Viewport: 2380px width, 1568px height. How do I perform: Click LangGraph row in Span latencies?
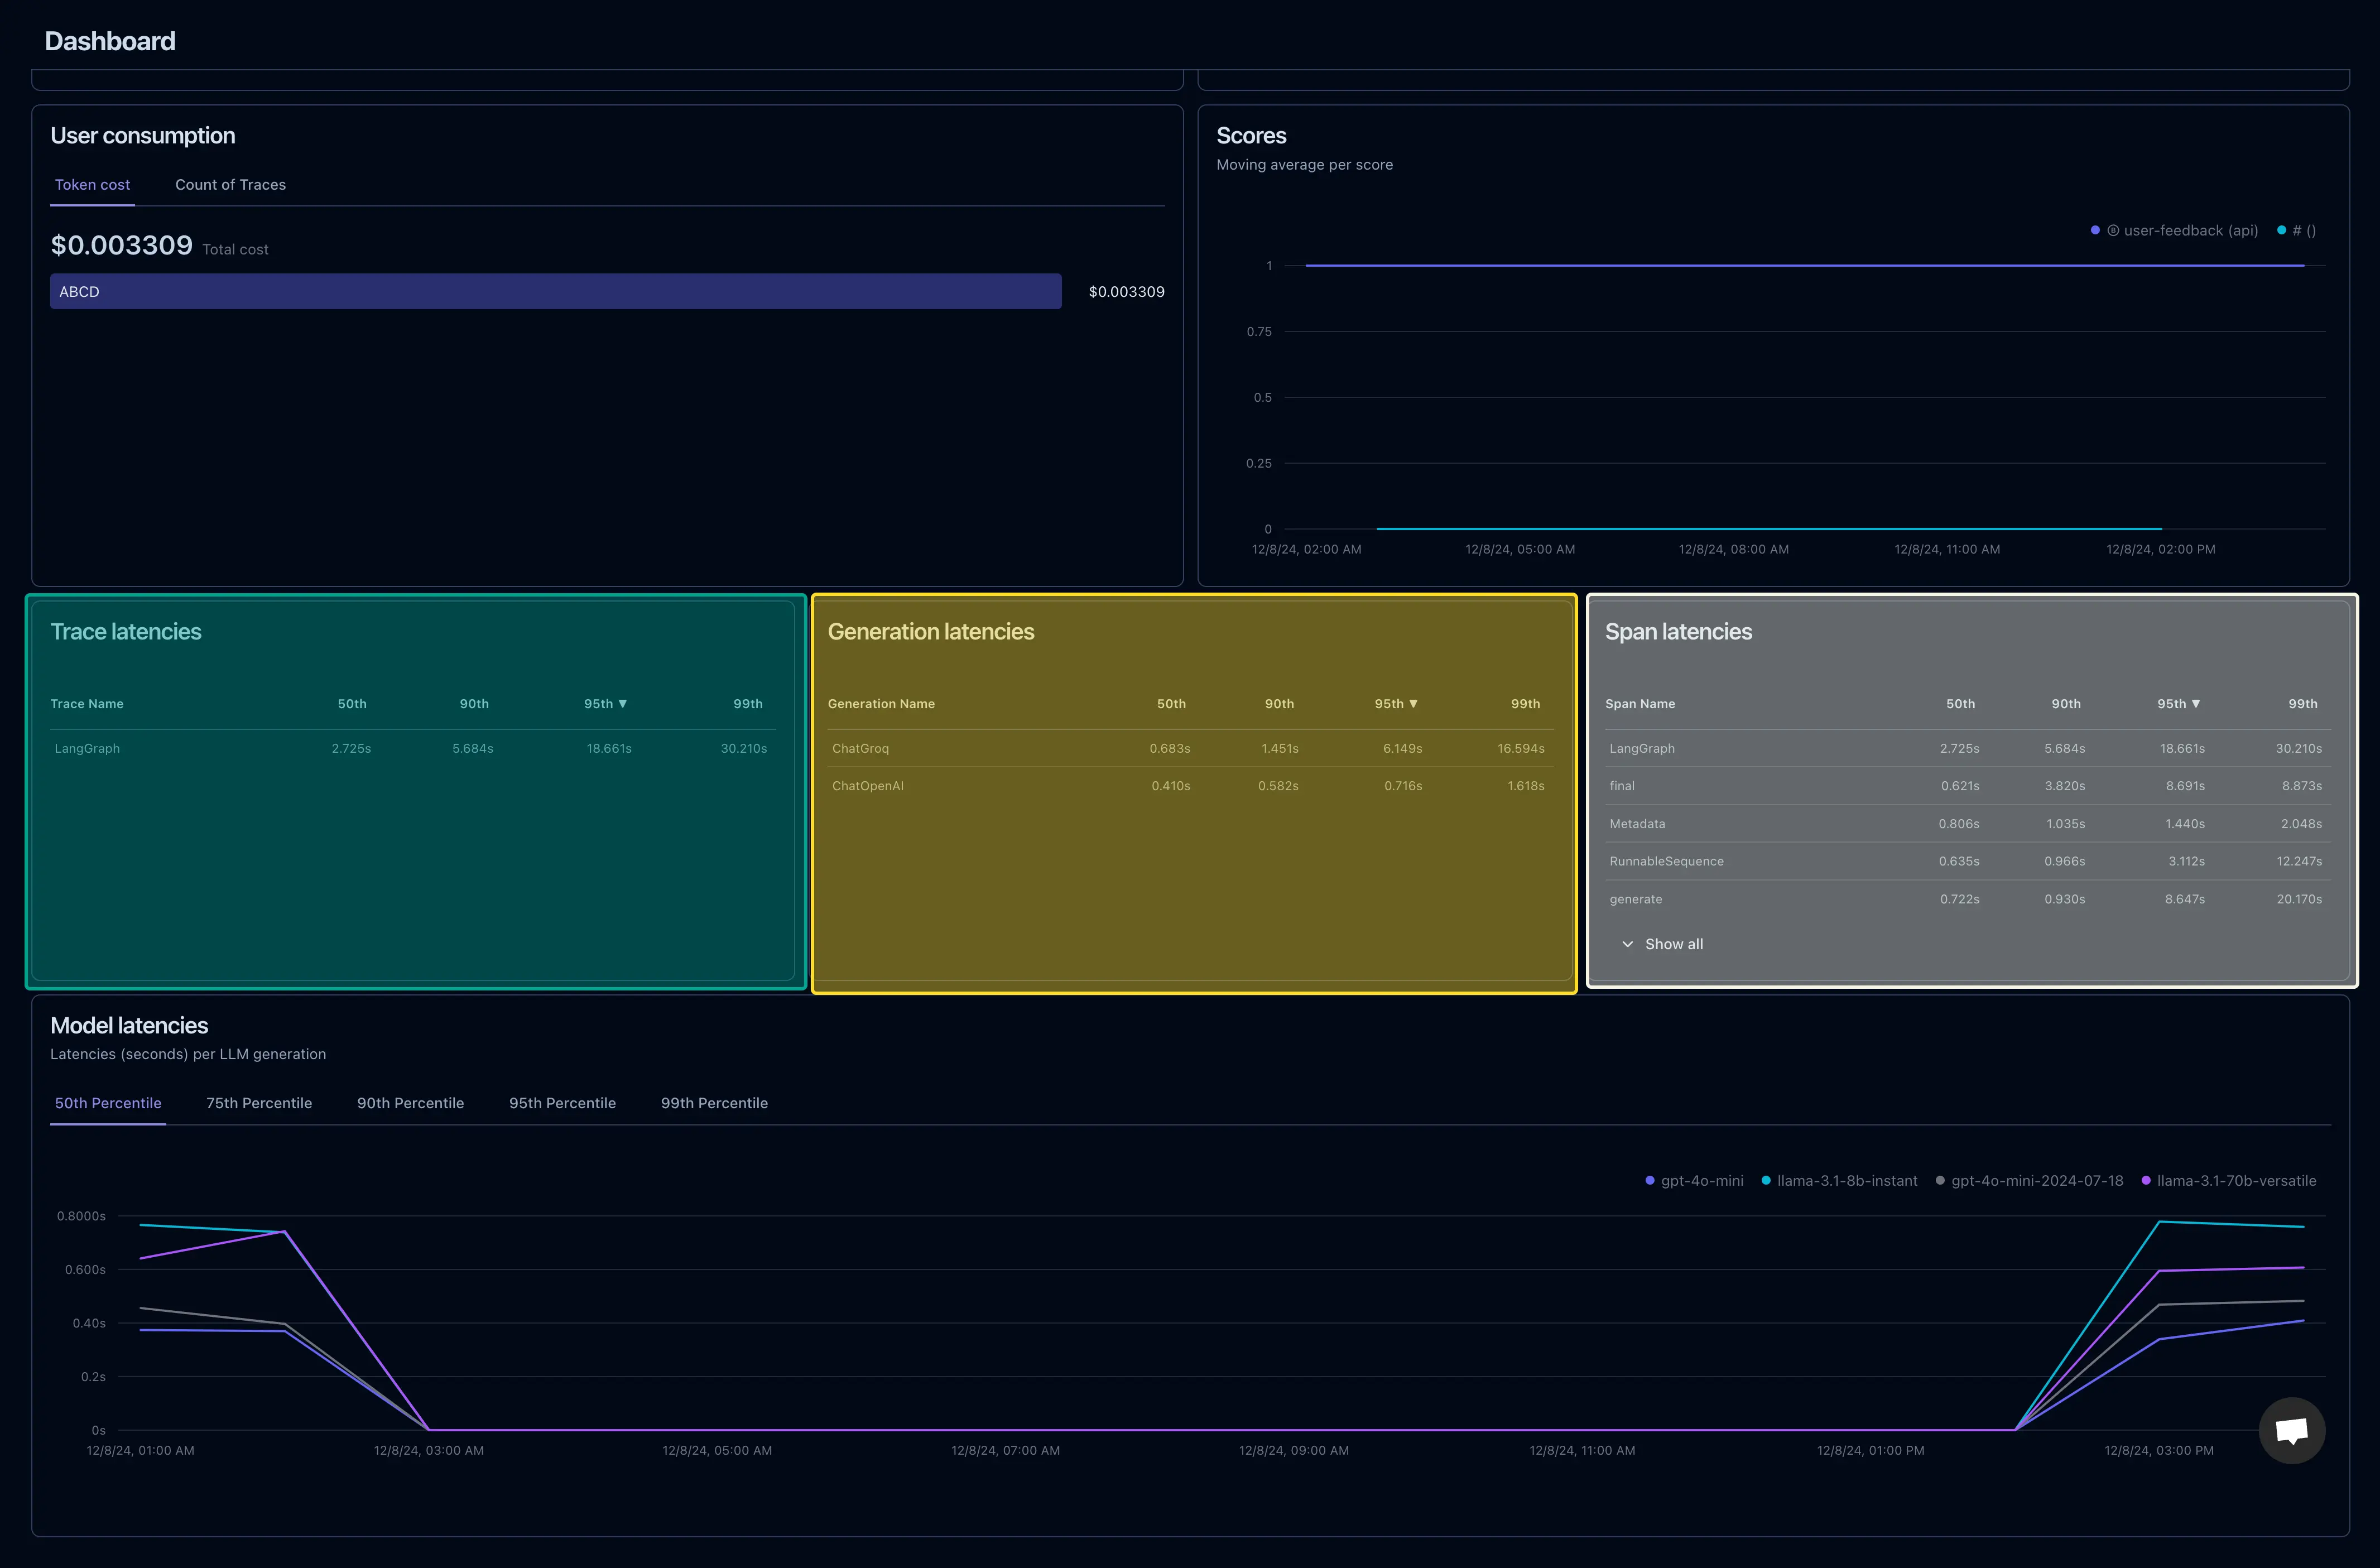1968,748
